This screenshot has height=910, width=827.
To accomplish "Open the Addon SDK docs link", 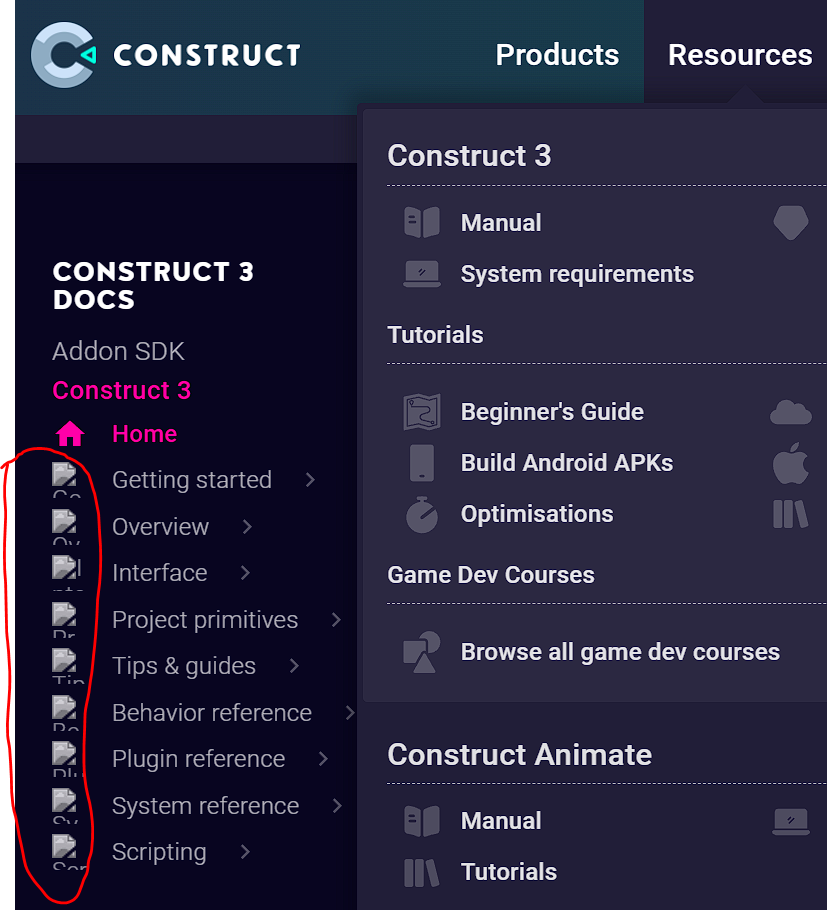I will pos(118,351).
